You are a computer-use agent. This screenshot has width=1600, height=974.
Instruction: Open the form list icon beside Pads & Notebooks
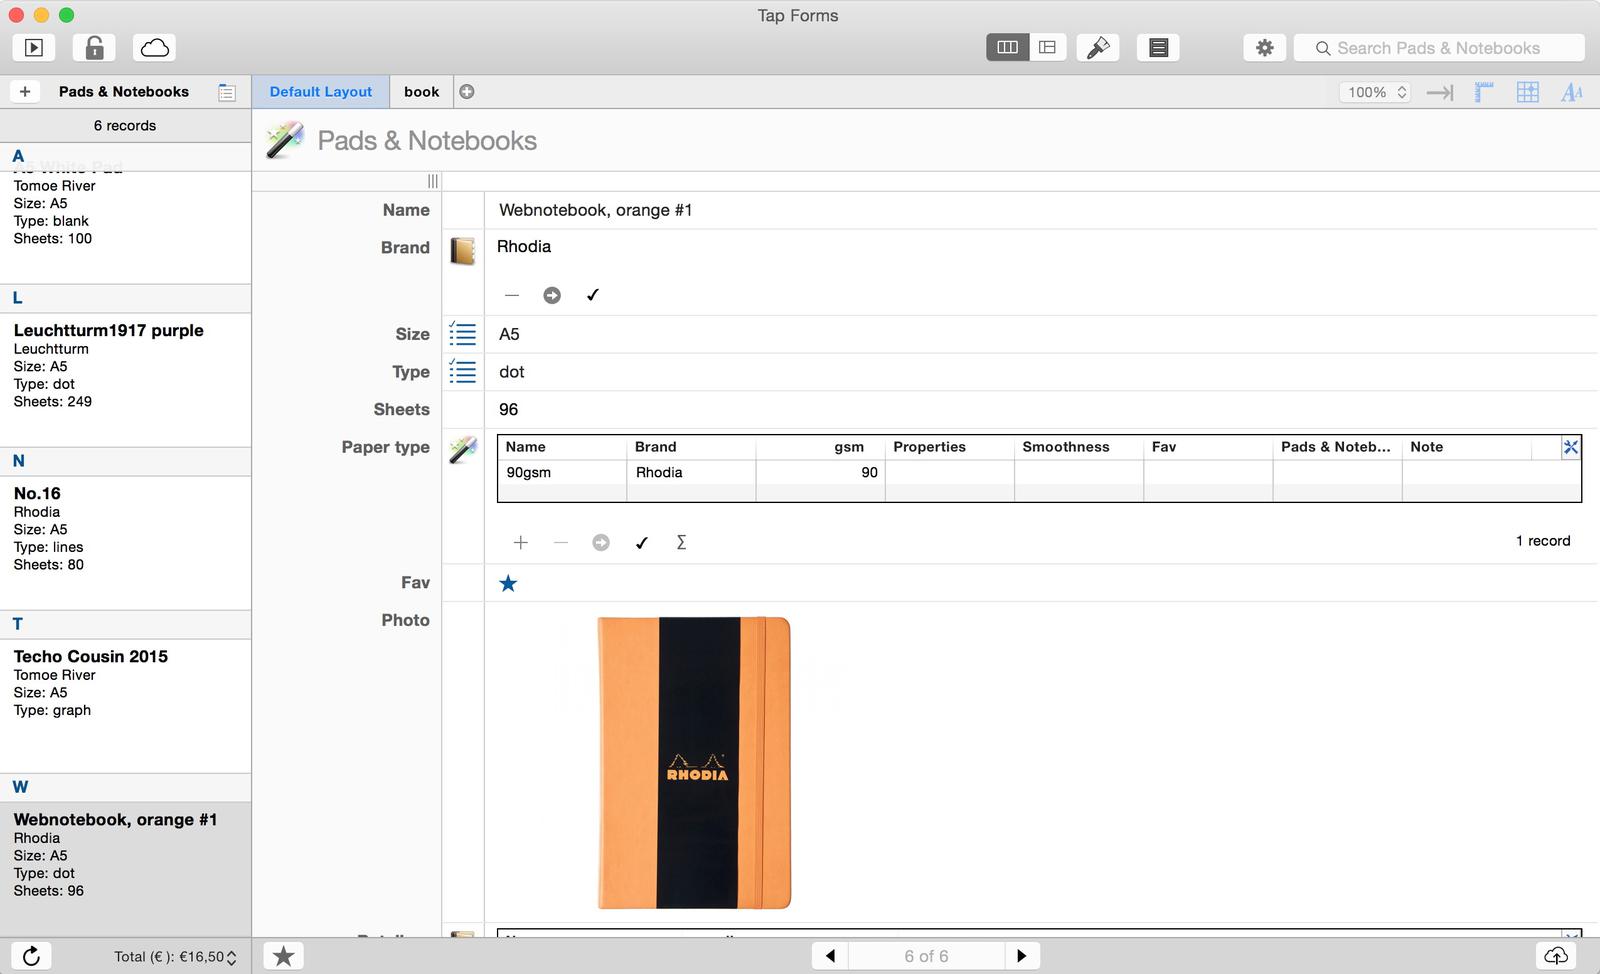pos(227,92)
